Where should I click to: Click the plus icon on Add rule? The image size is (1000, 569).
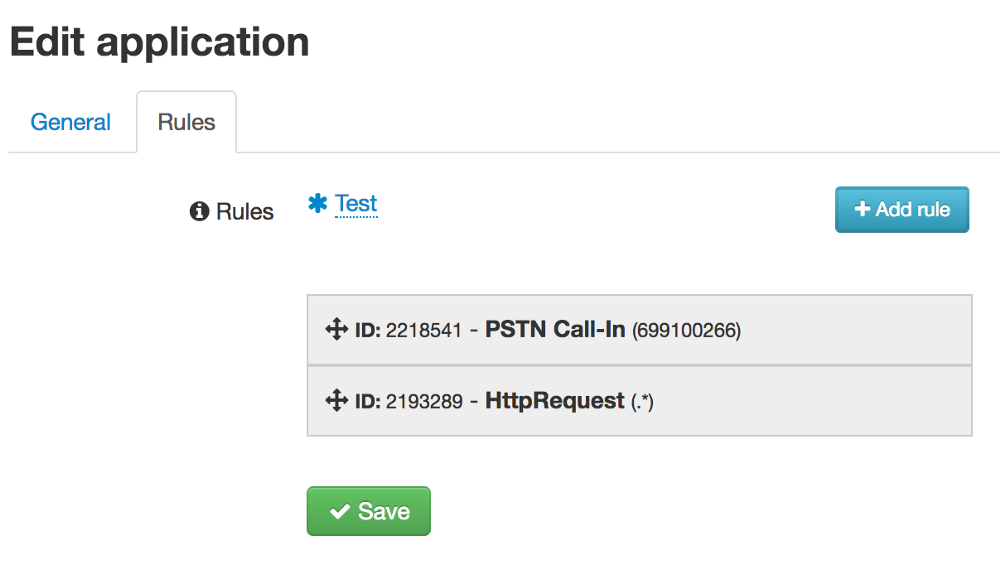pos(862,209)
